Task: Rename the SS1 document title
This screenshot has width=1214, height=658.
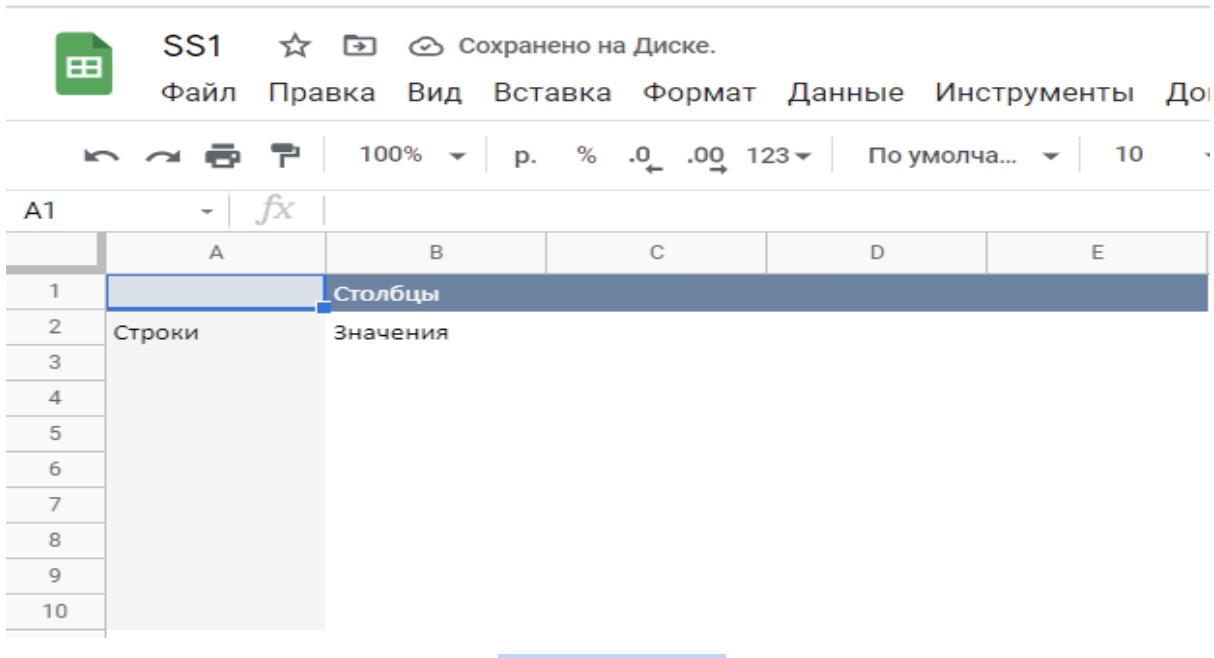Action: tap(191, 46)
